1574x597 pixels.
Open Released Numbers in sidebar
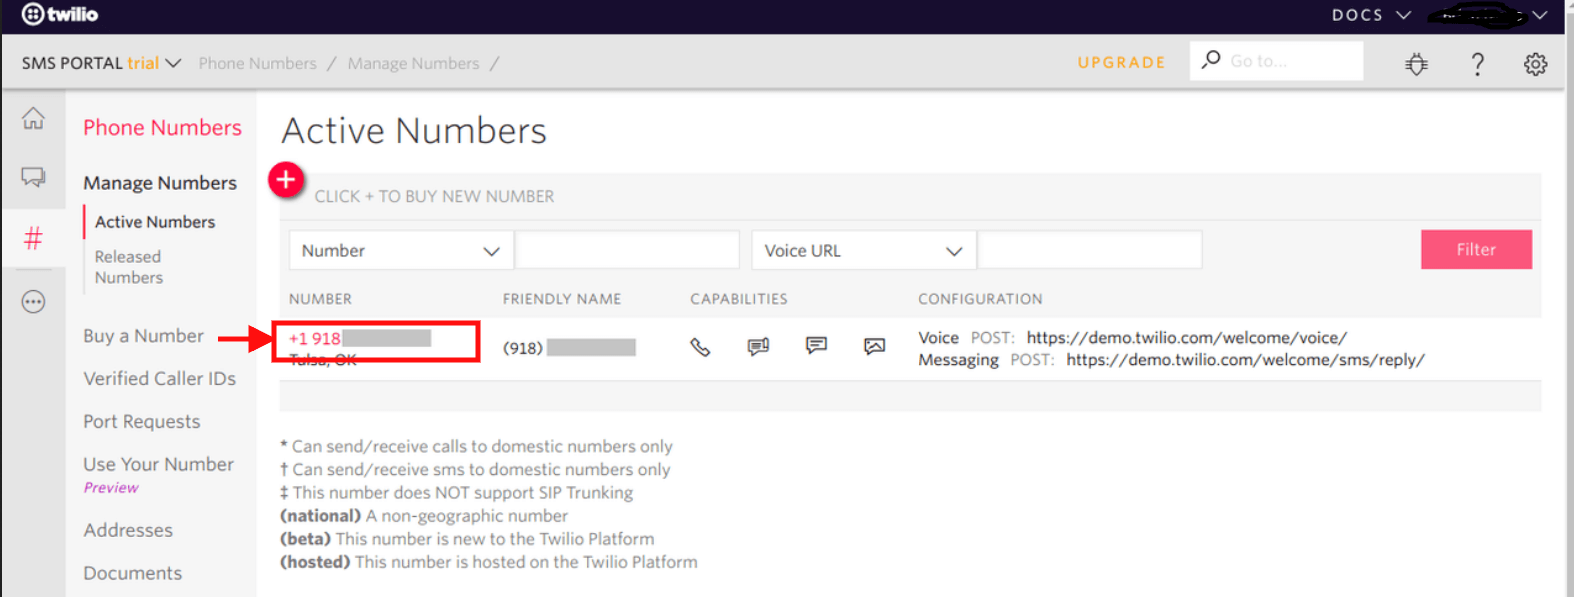pyautogui.click(x=128, y=267)
